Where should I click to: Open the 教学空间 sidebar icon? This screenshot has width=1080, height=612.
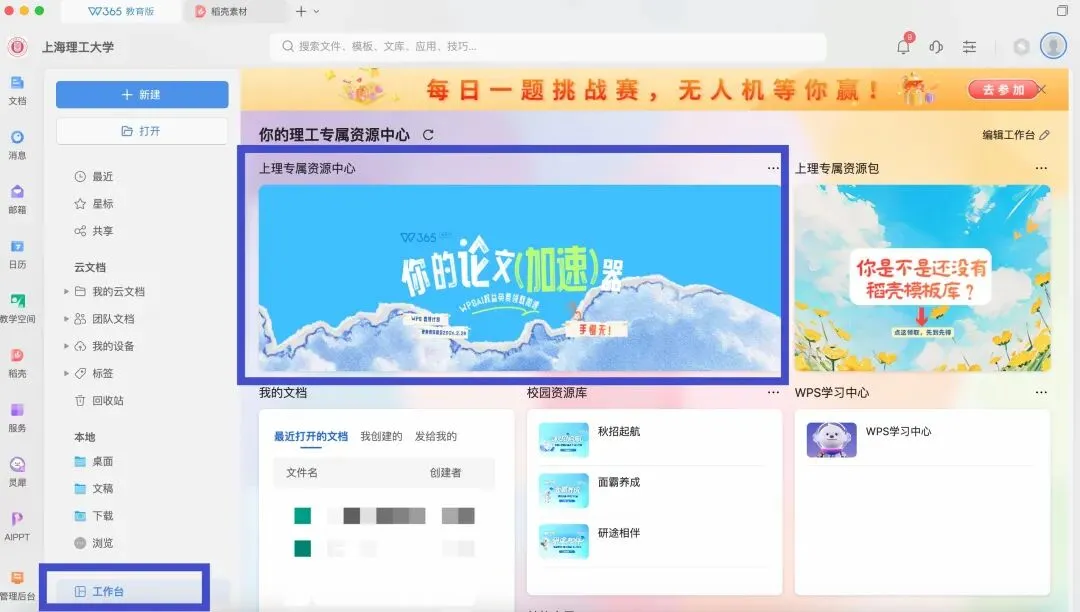click(x=17, y=308)
